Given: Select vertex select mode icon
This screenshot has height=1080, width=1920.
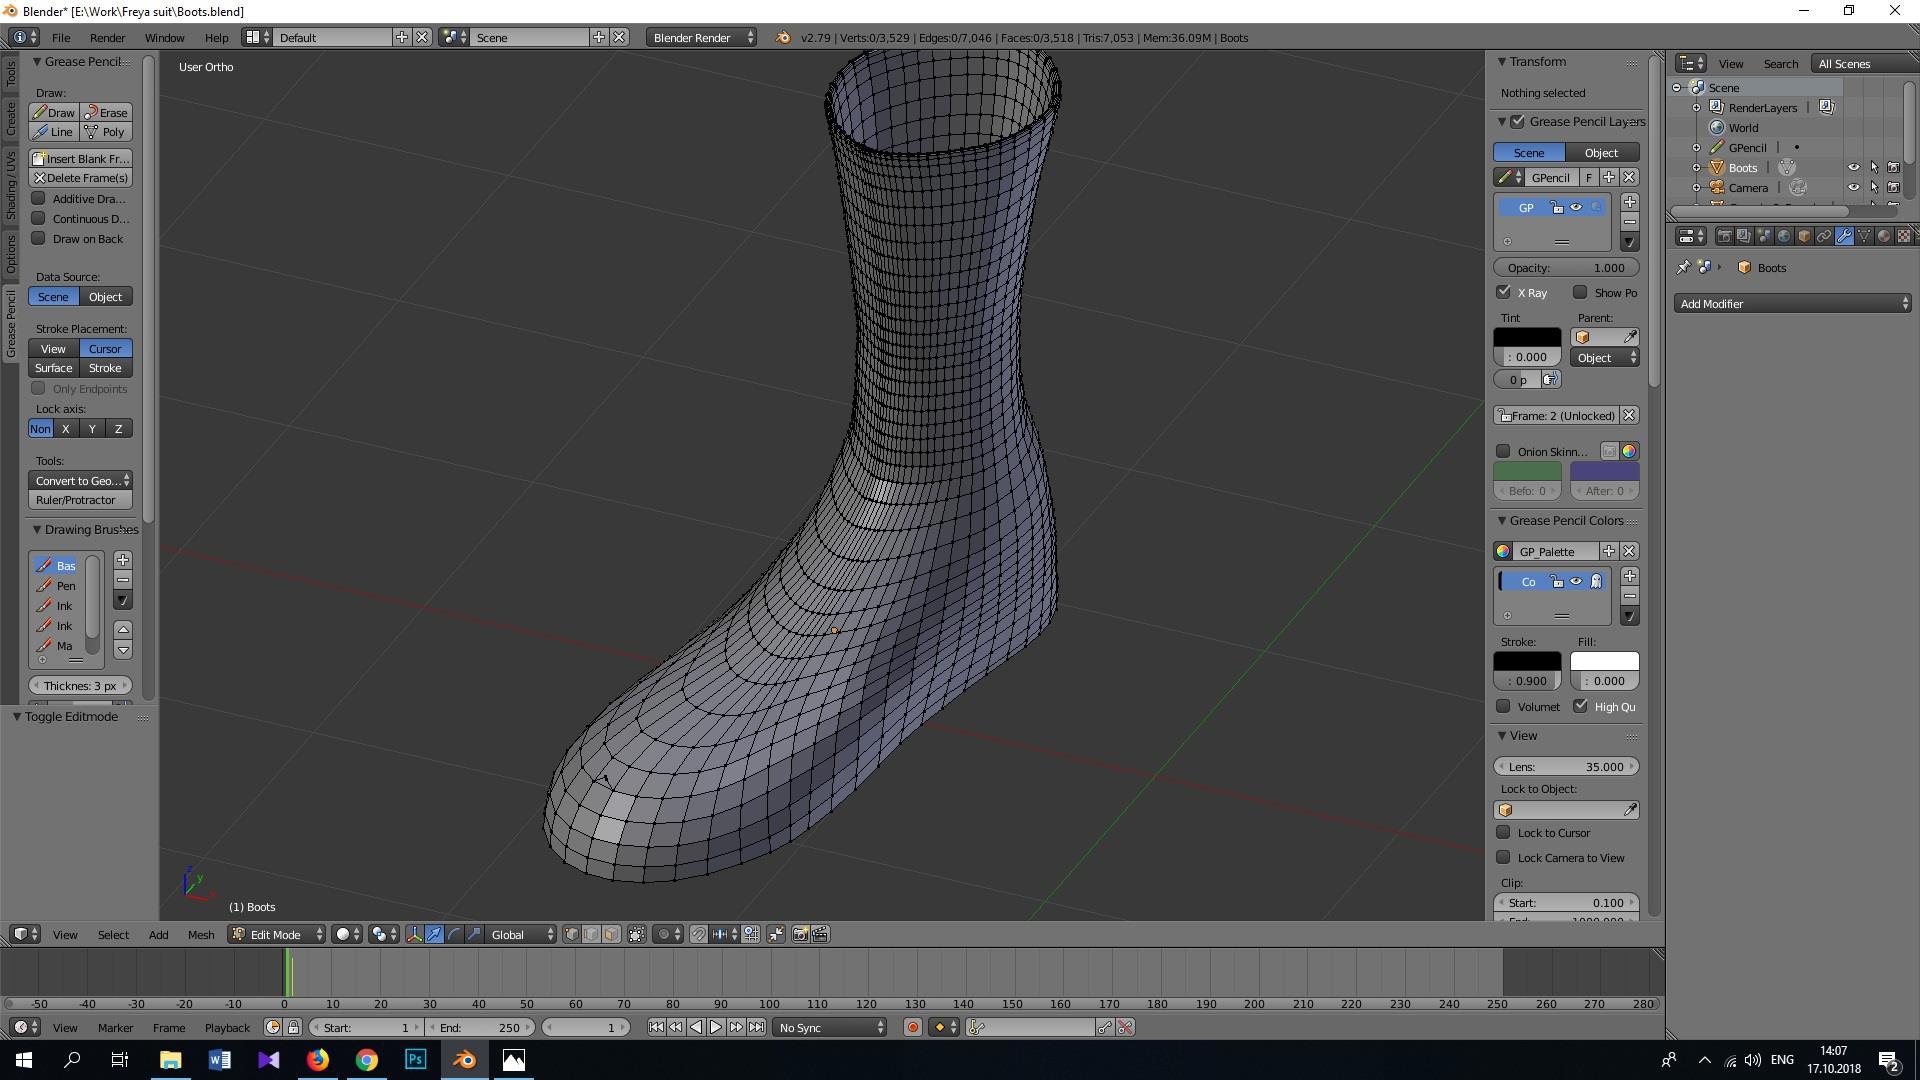Looking at the screenshot, I should (x=572, y=934).
